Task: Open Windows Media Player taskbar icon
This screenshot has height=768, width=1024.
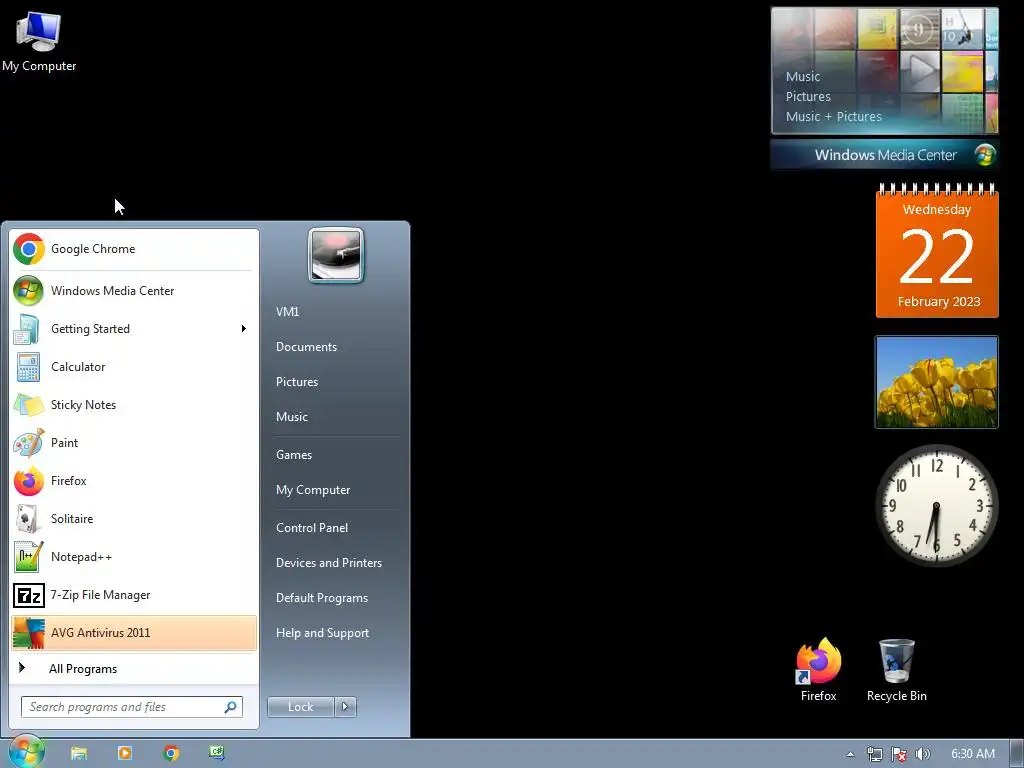Action: [x=125, y=754]
